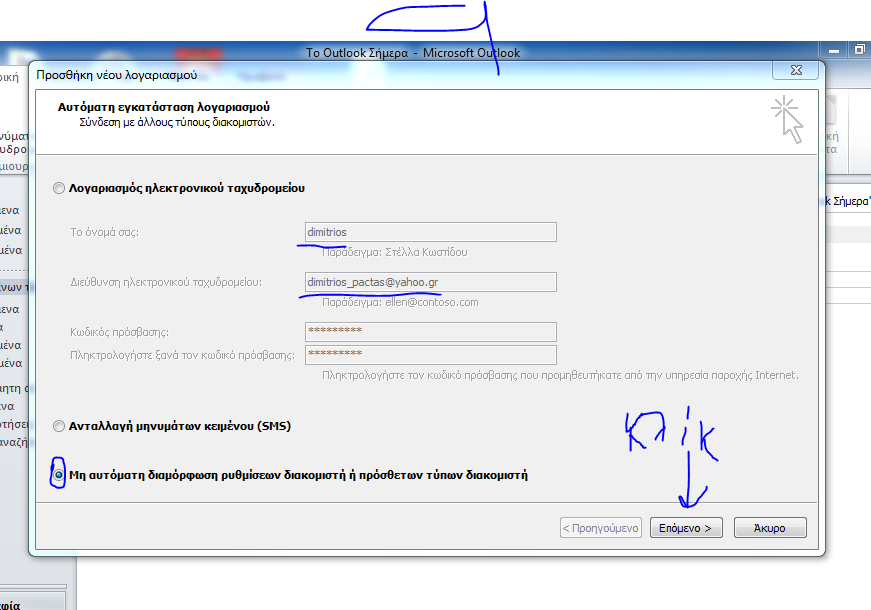Minimize the Outlook main window
Viewport: 871px width, 610px height.
pyautogui.click(x=834, y=51)
